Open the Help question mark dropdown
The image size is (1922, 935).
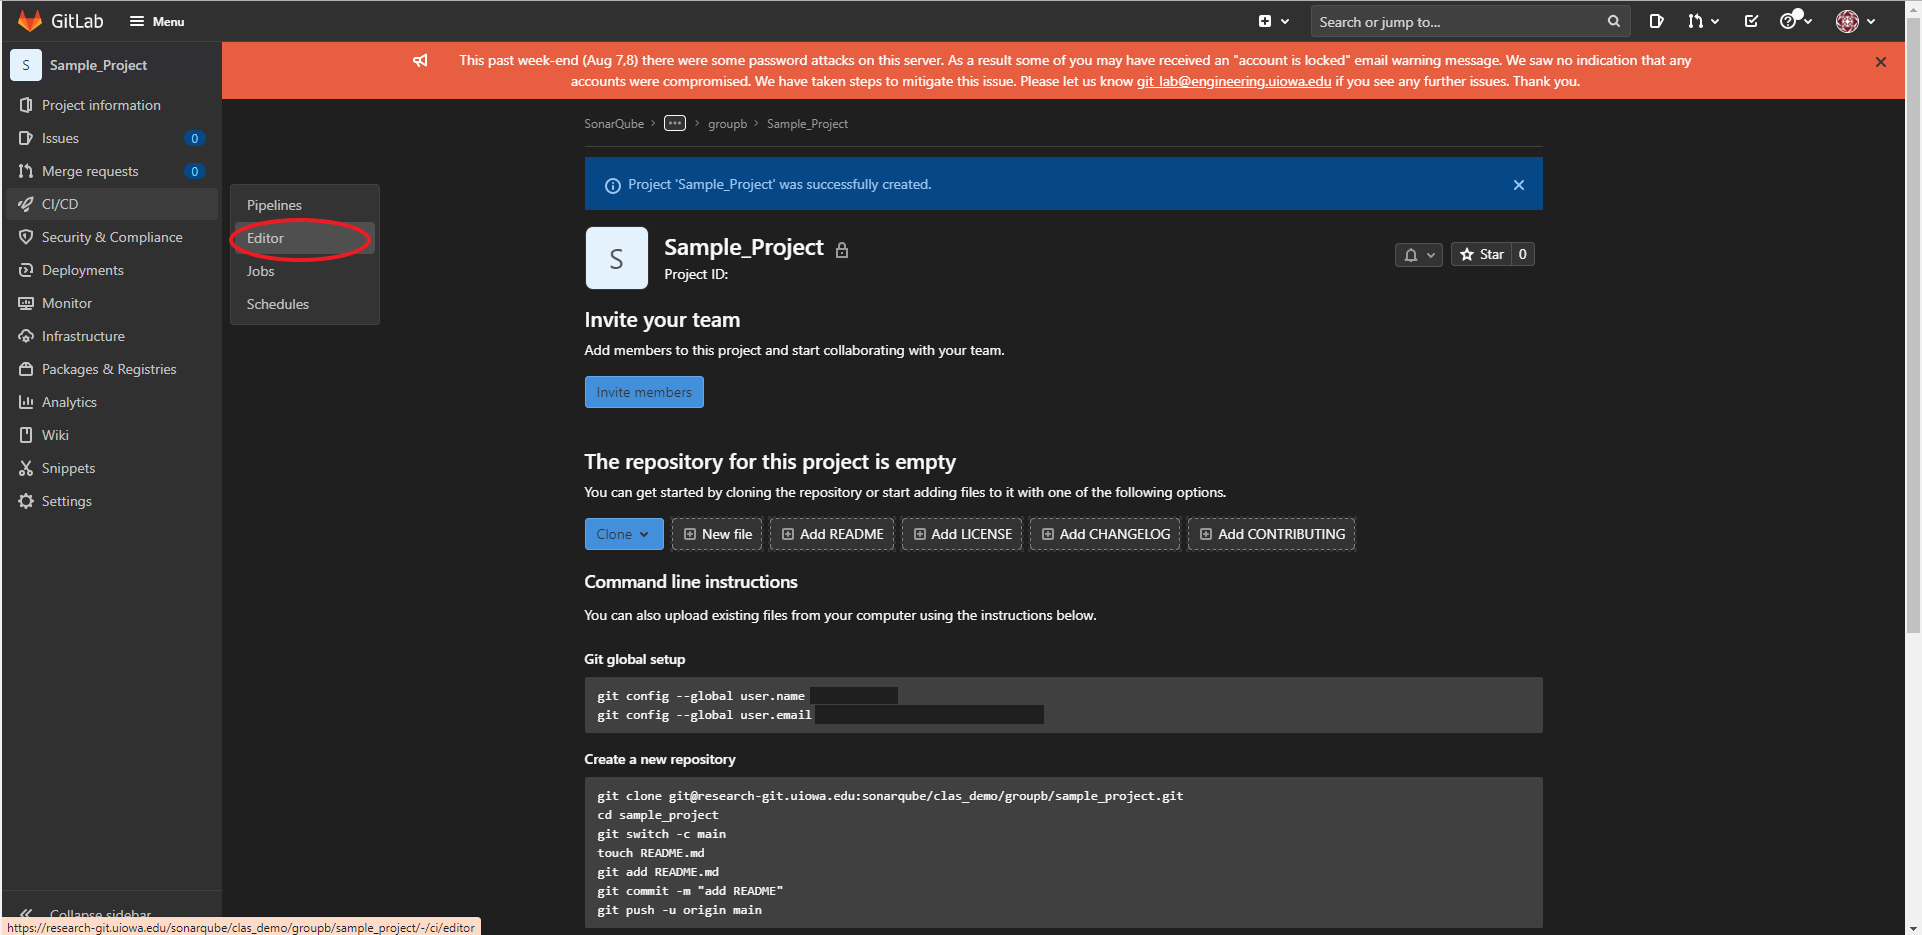tap(1794, 21)
